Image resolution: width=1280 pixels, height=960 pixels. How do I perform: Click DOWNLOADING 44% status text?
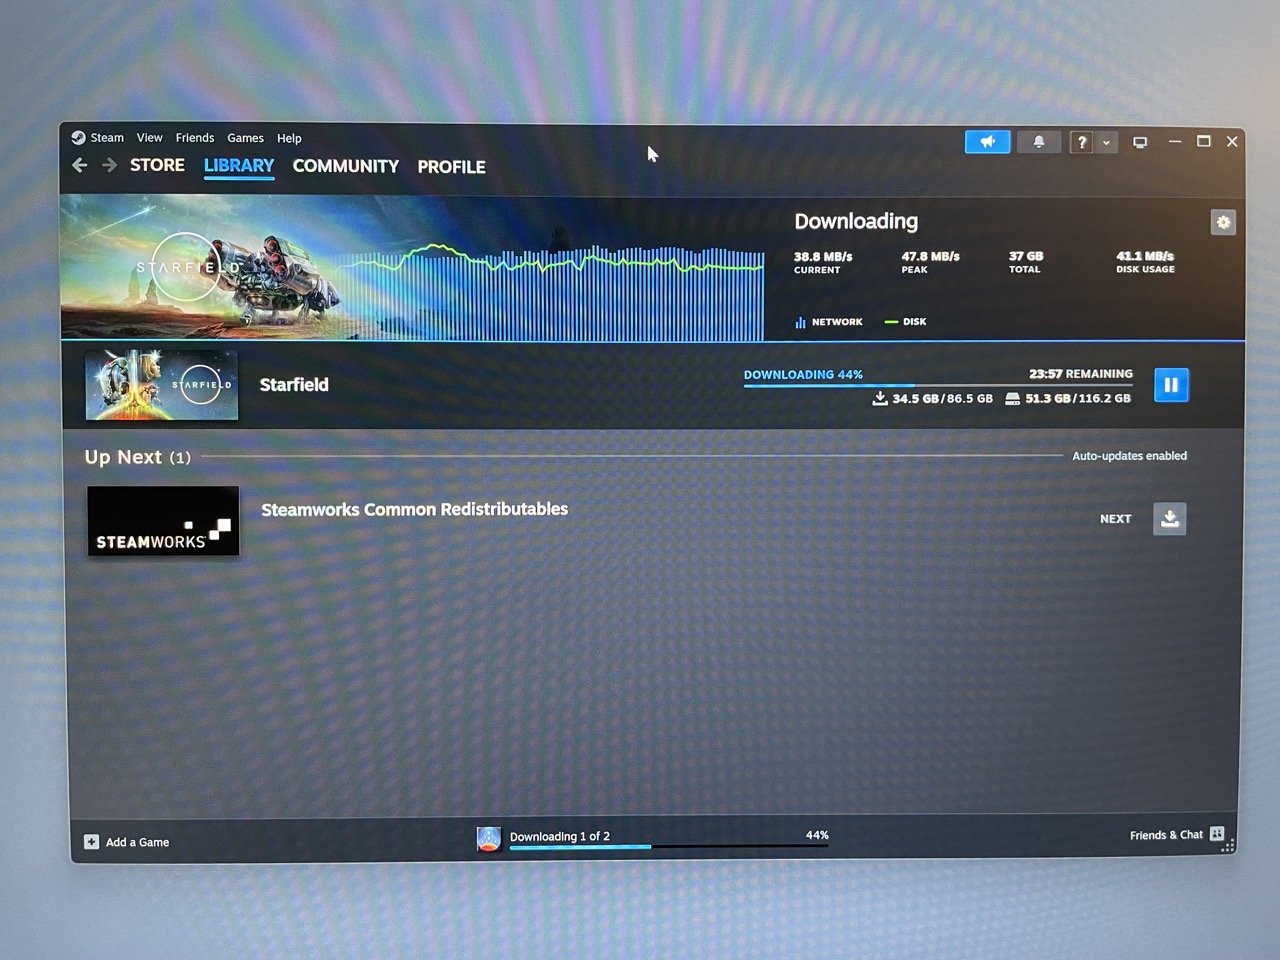803,374
